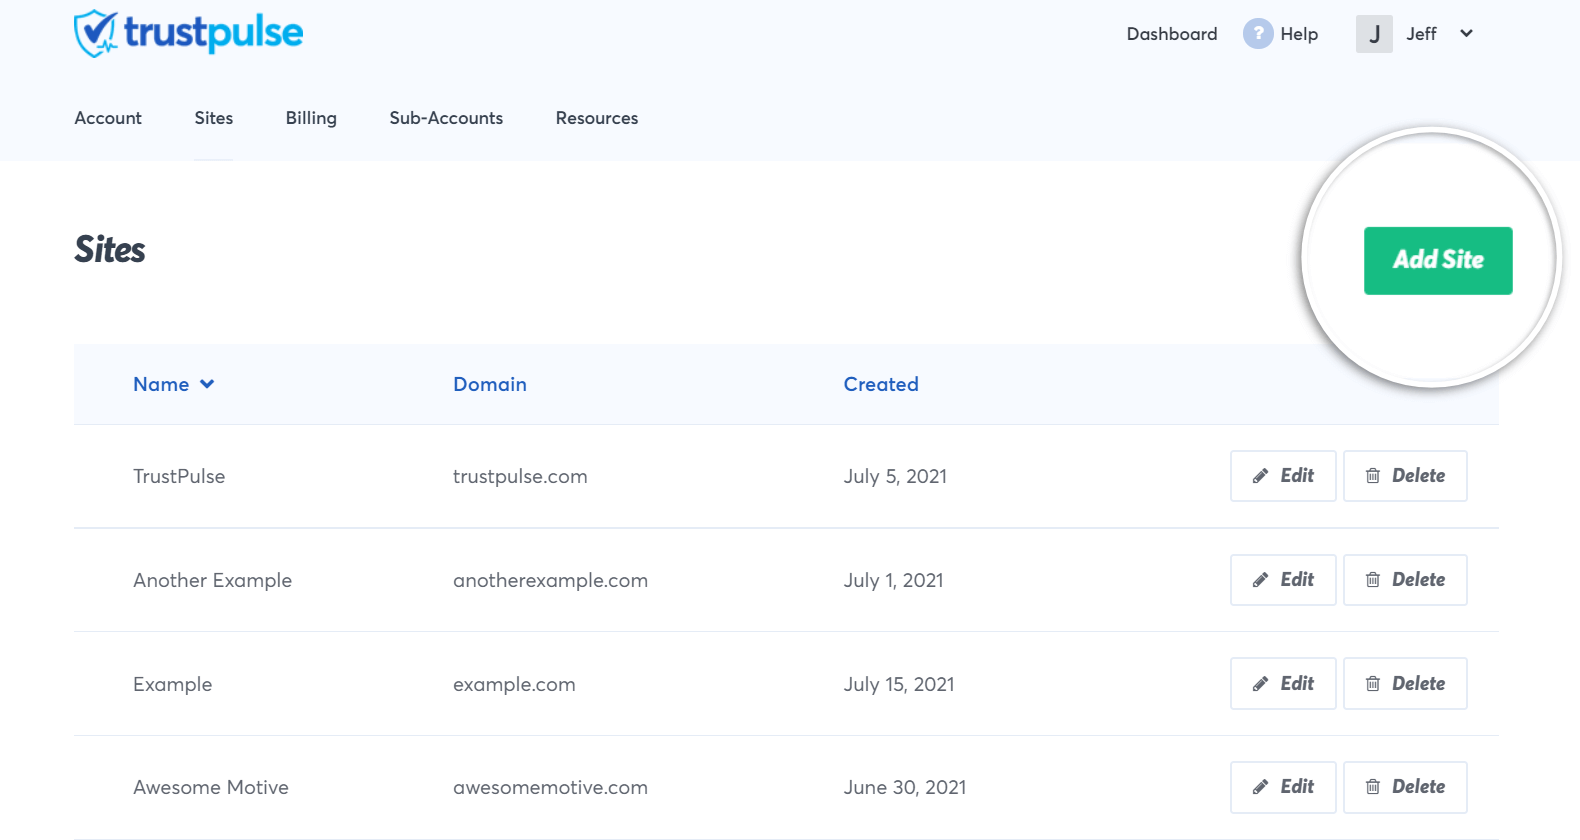Click the July 1, 2021 date
The image size is (1580, 840).
pyautogui.click(x=893, y=581)
